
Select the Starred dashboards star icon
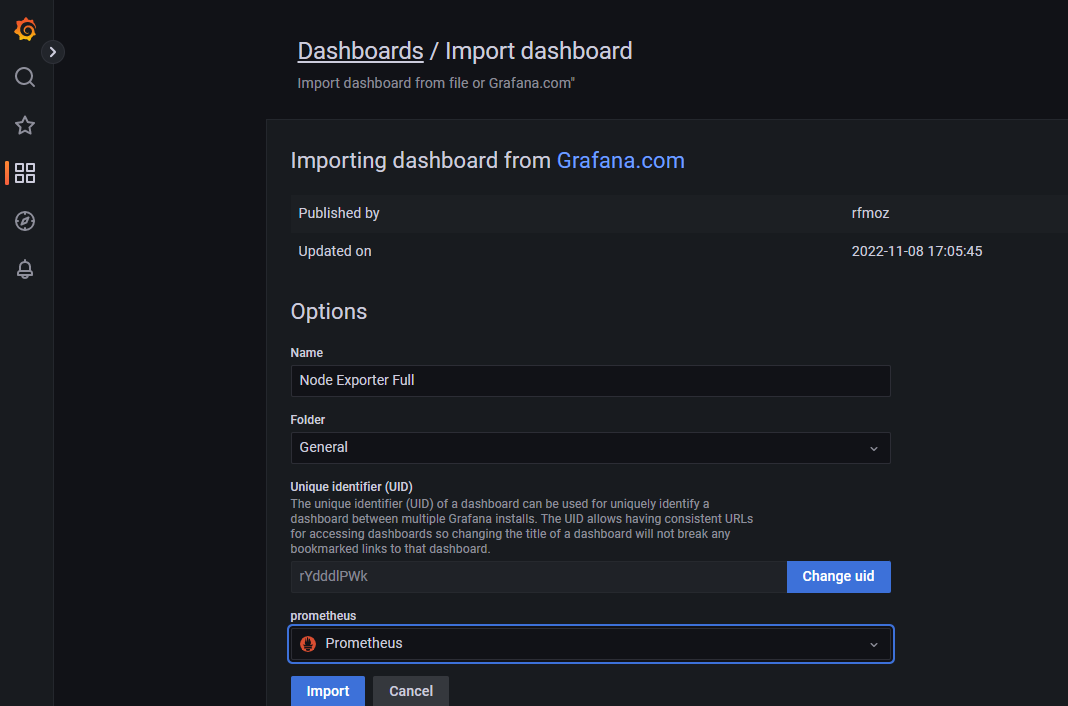coord(25,125)
